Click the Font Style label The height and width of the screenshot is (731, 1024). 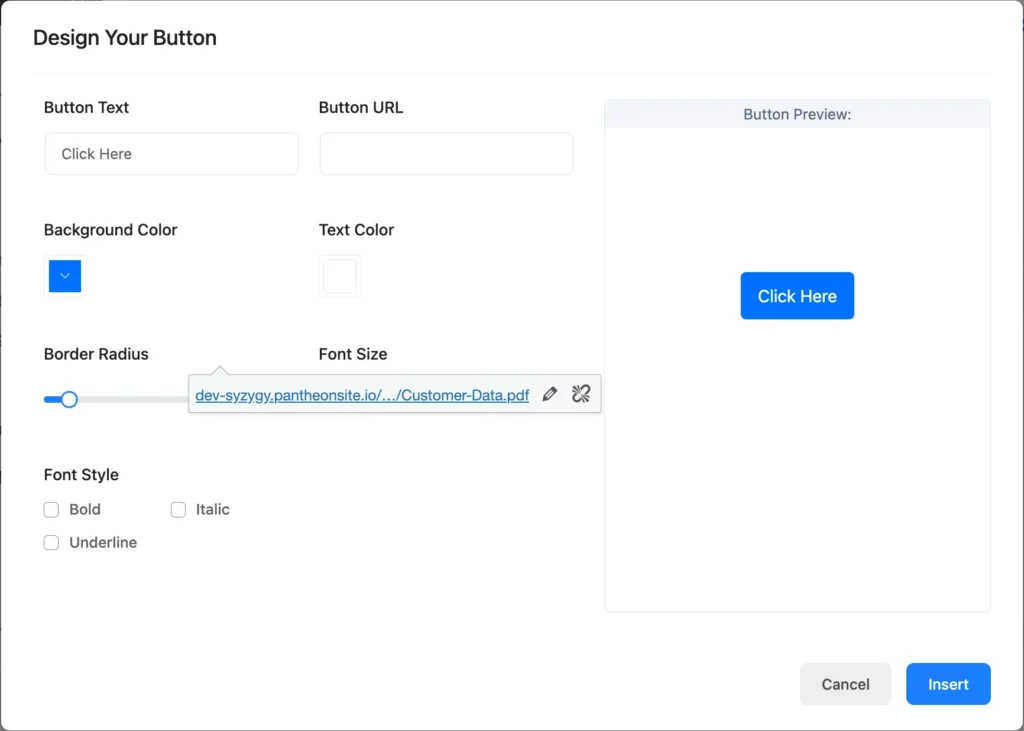pyautogui.click(x=81, y=475)
